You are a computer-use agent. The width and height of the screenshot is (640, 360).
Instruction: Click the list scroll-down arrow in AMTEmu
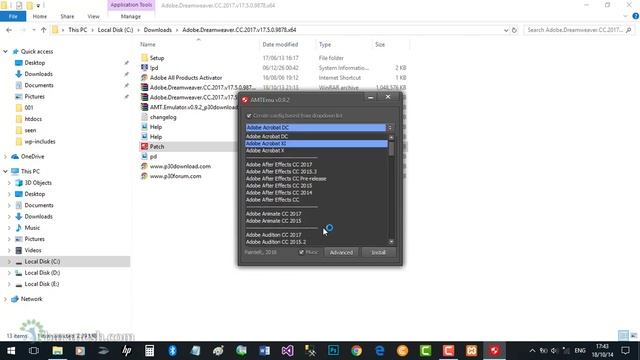[391, 242]
